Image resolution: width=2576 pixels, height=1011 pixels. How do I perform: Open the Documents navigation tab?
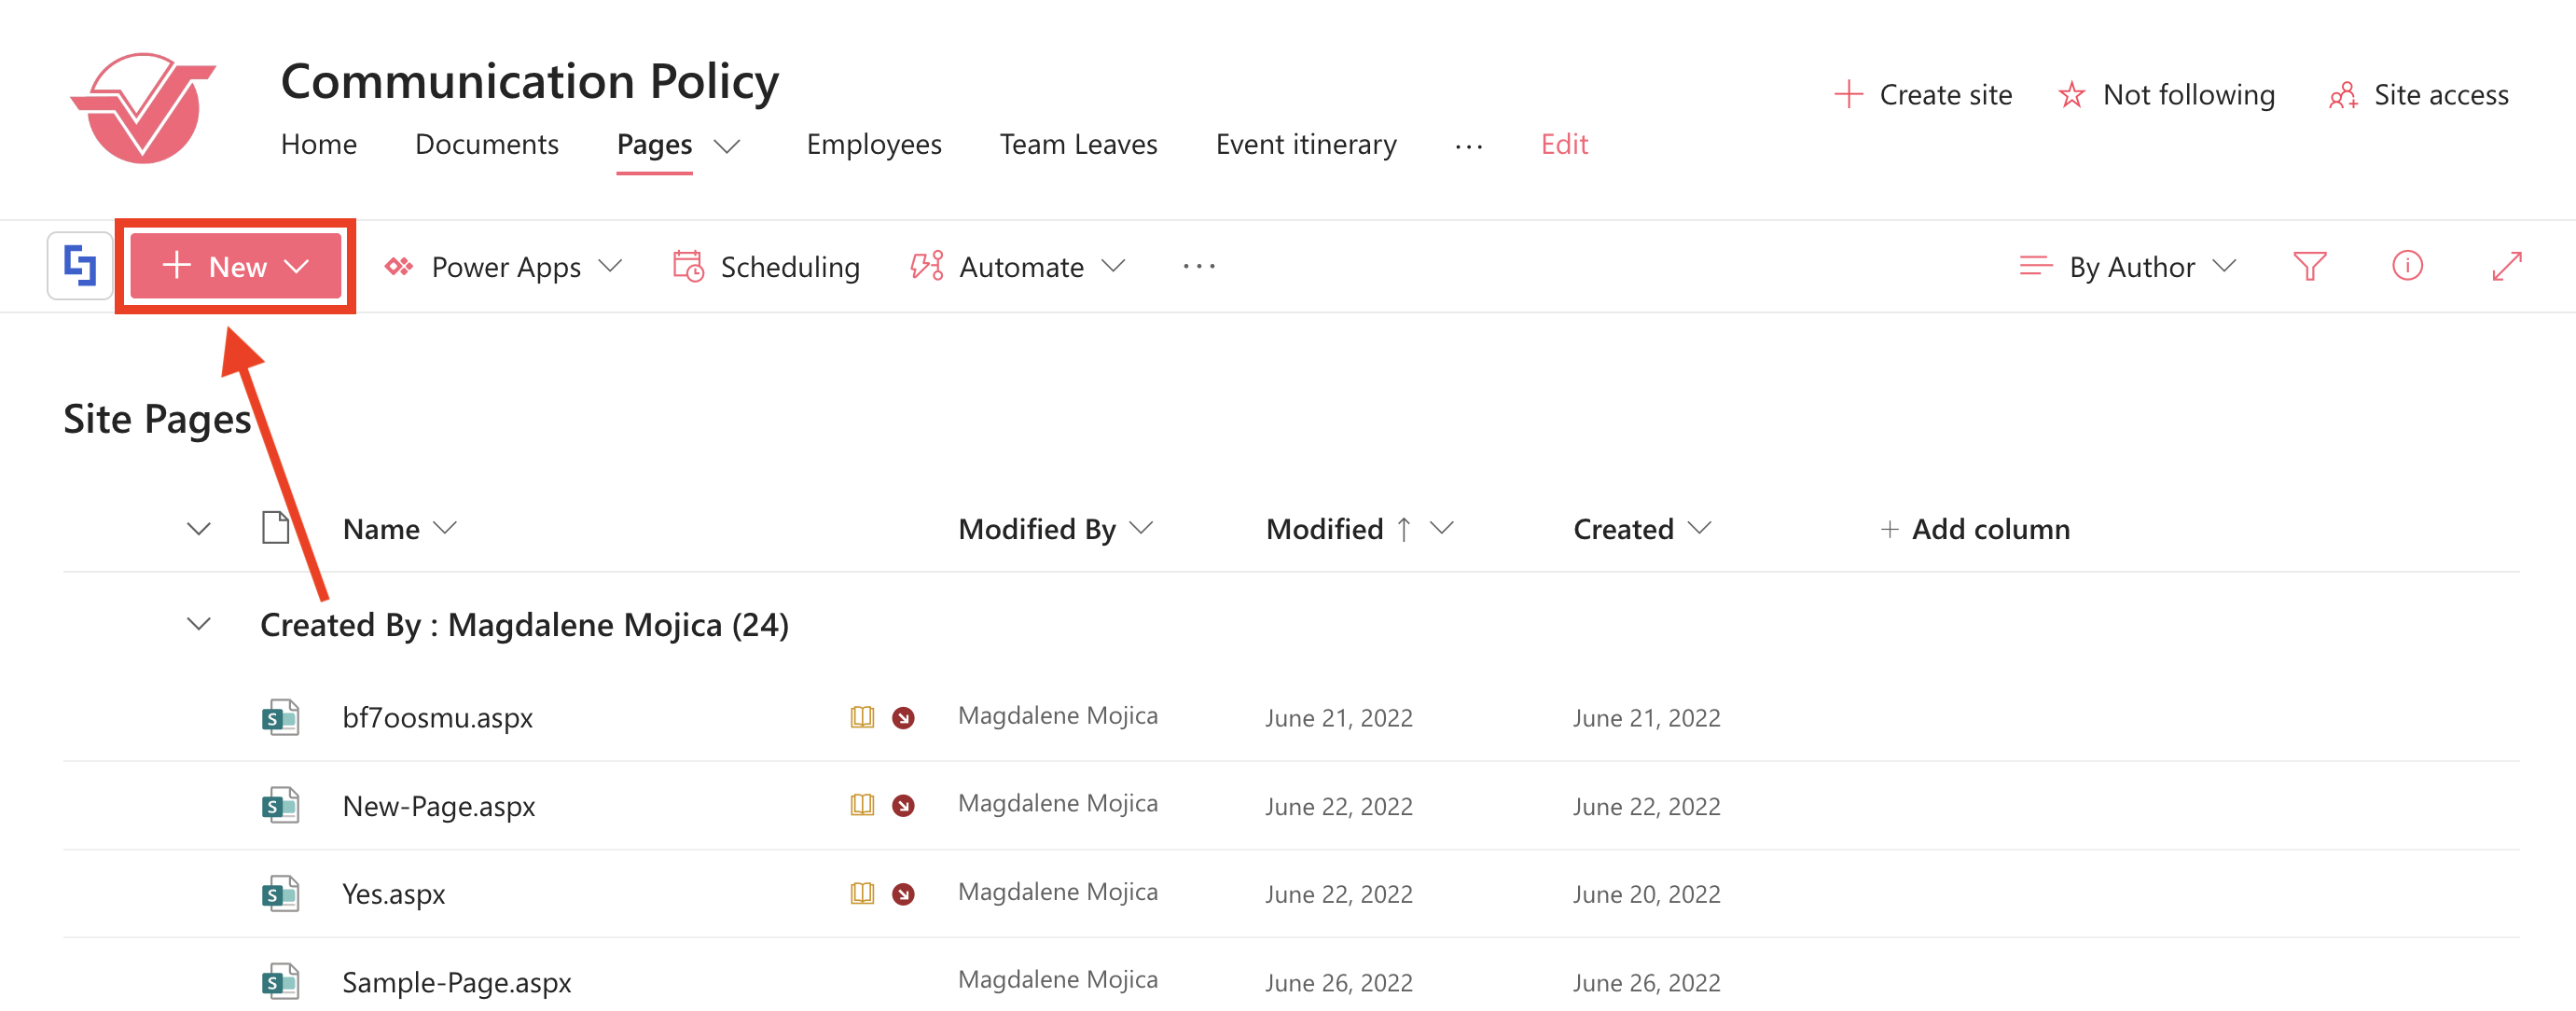coord(486,144)
